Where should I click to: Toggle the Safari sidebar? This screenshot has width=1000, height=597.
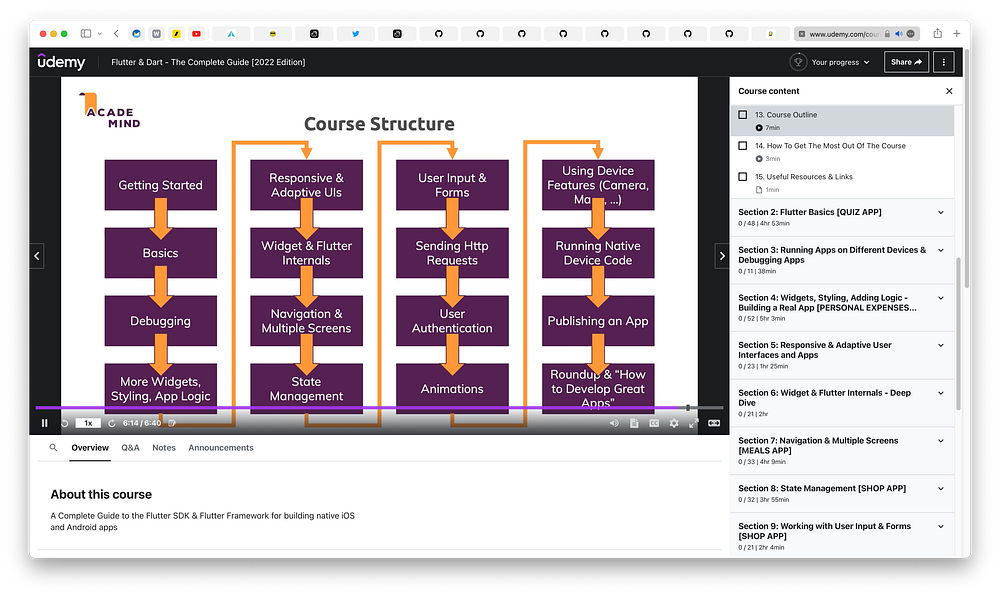tap(85, 34)
